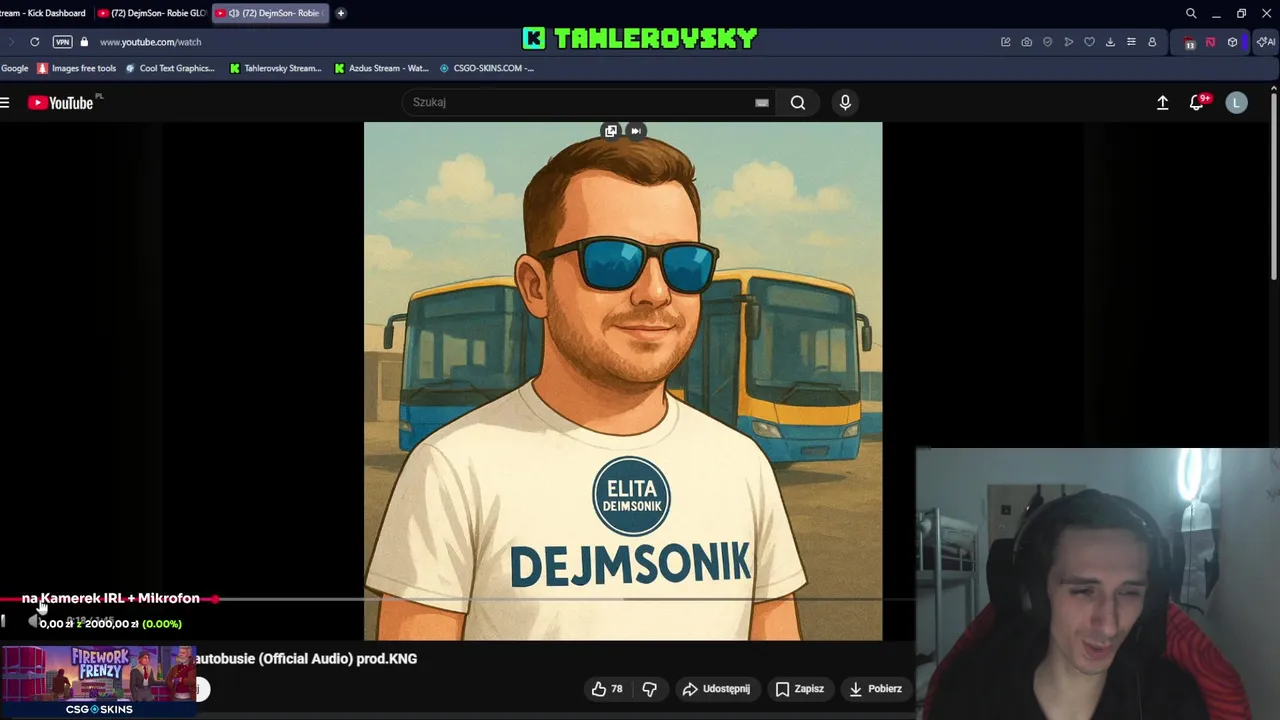Select the active DejmSon tab with audio
Viewport: 1280px width, 720px height.
click(270, 13)
